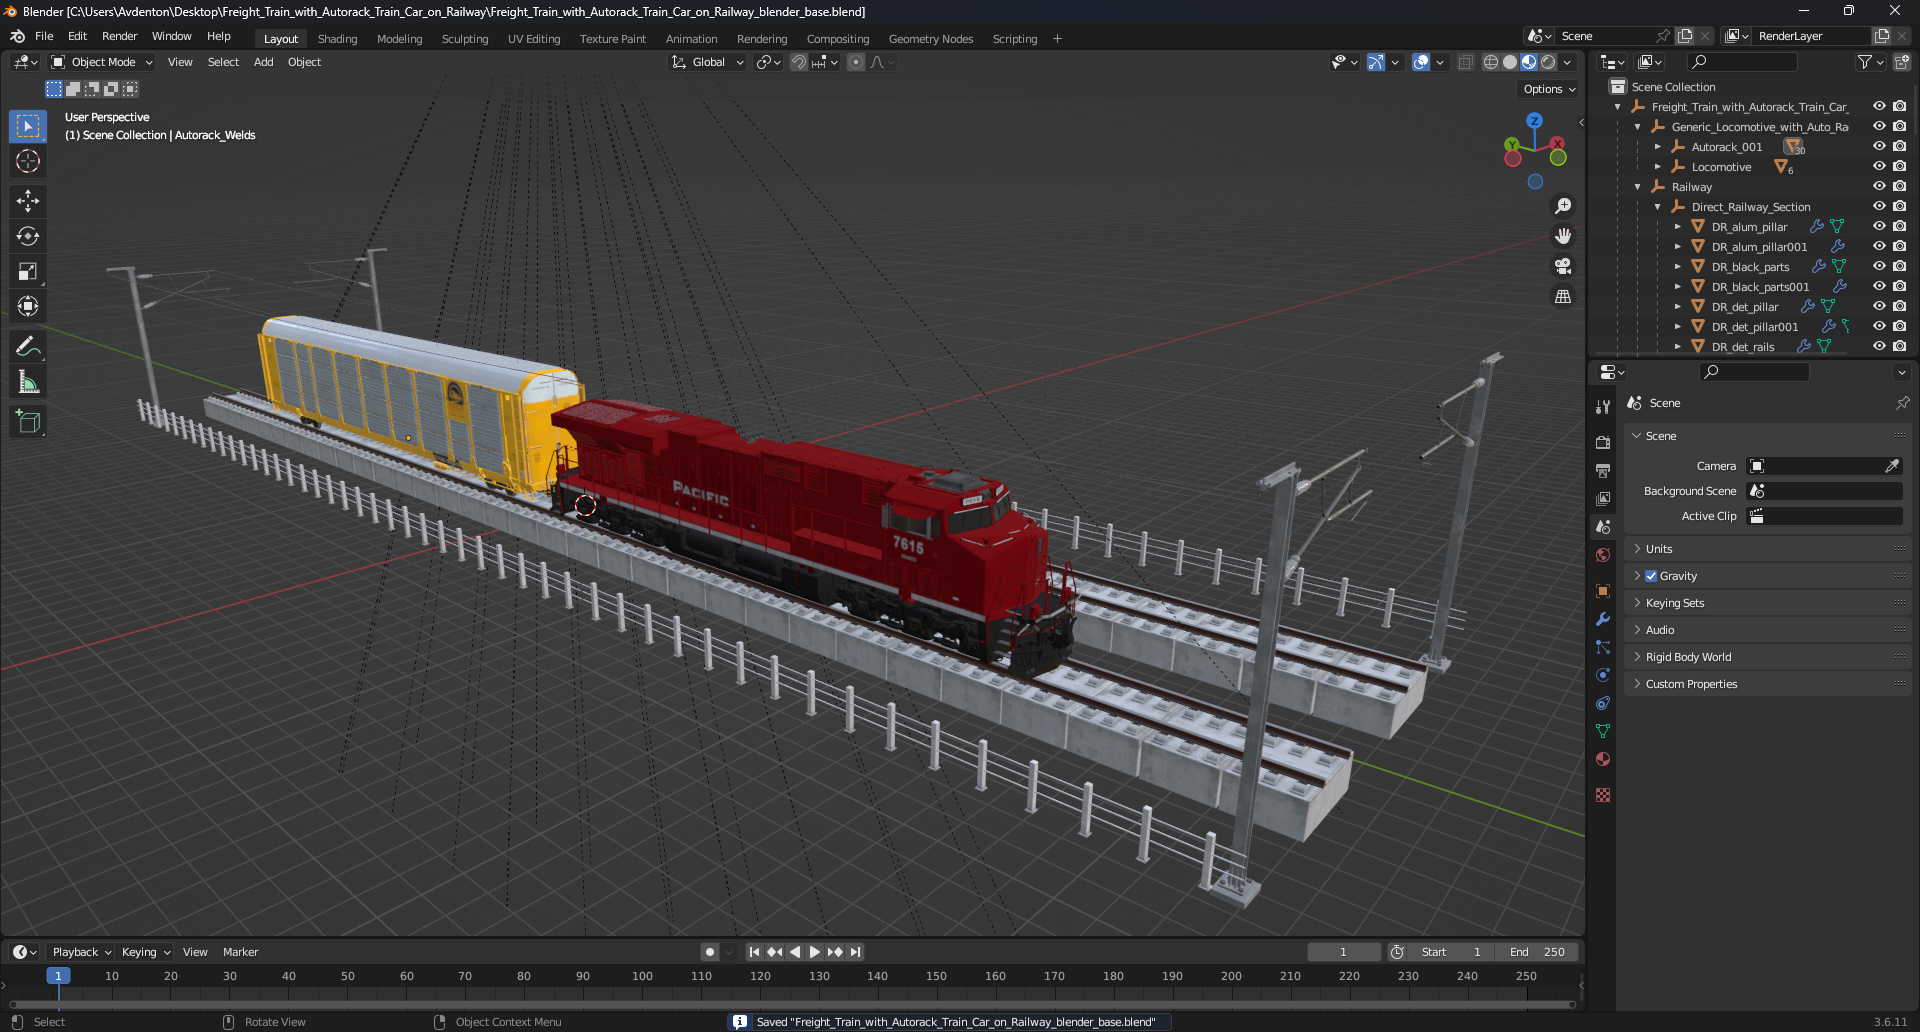This screenshot has height=1032, width=1920.
Task: Click the viewport zoom magnifier icon
Action: click(1562, 206)
